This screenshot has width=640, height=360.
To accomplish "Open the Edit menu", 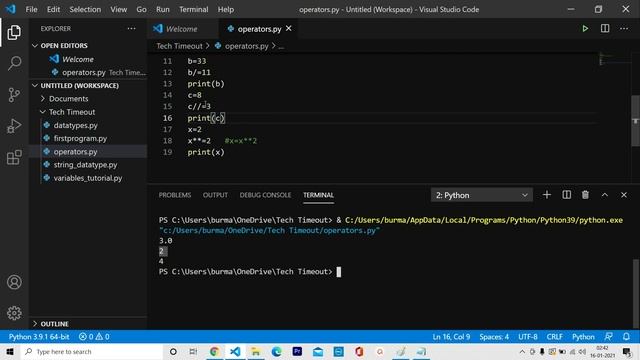I will pyautogui.click(x=53, y=9).
